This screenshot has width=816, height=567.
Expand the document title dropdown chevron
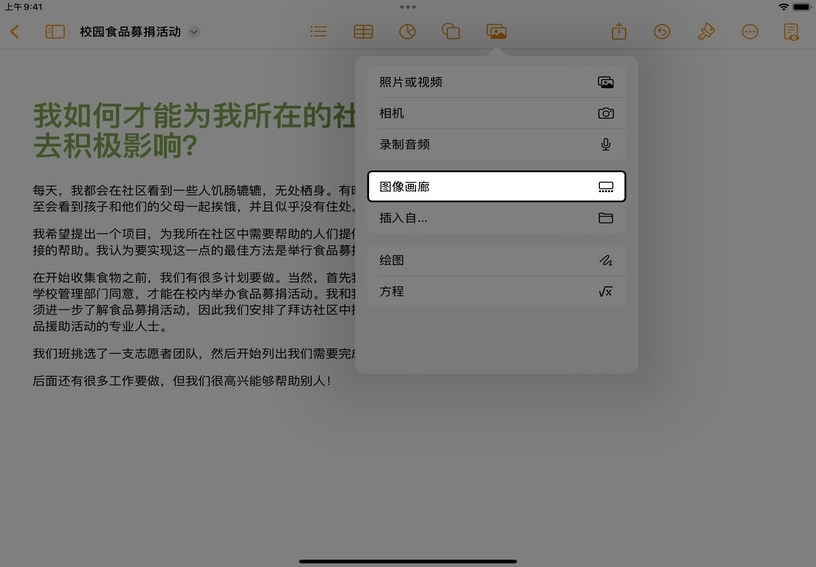point(194,32)
